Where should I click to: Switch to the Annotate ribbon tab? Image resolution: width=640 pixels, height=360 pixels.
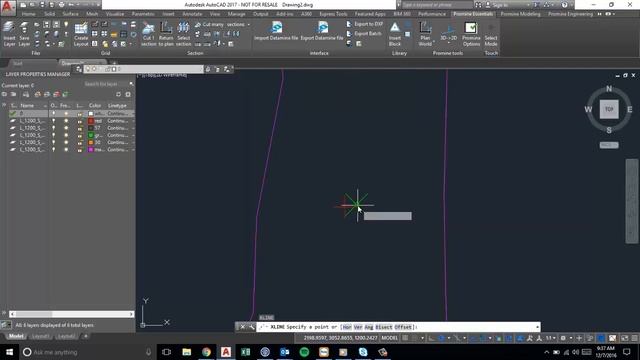tap(192, 14)
